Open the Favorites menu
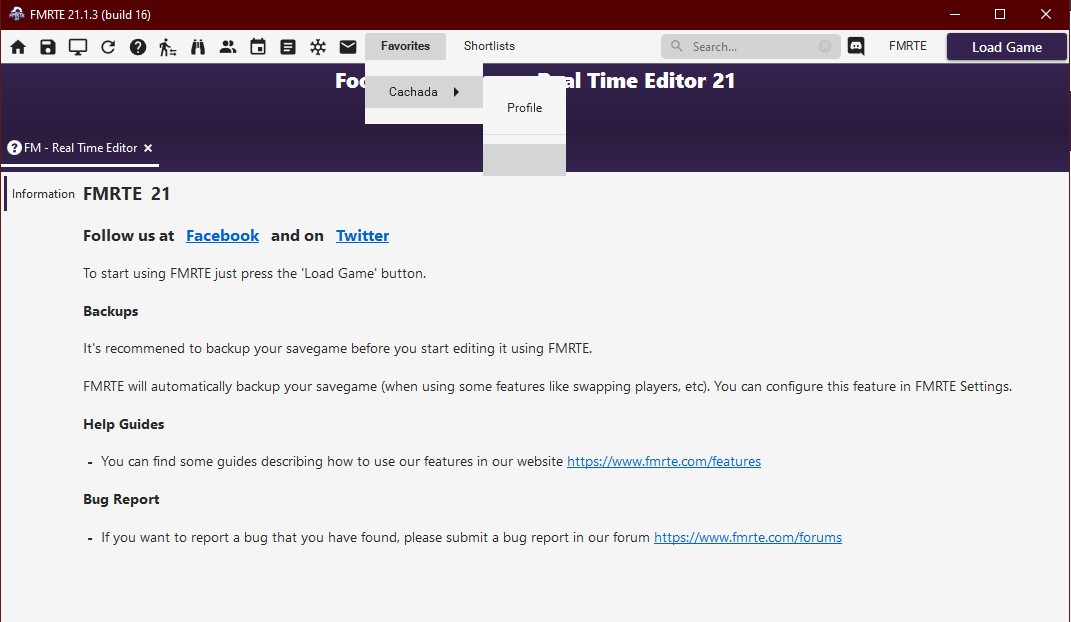The width and height of the screenshot is (1071, 622). (x=406, y=46)
